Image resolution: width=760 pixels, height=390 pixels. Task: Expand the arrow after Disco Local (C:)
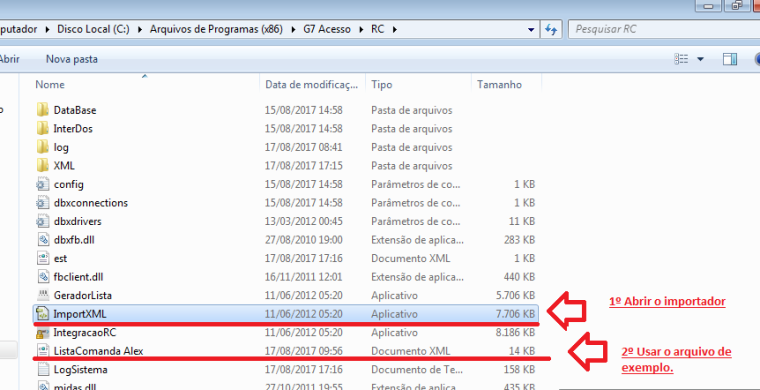[x=140, y=29]
